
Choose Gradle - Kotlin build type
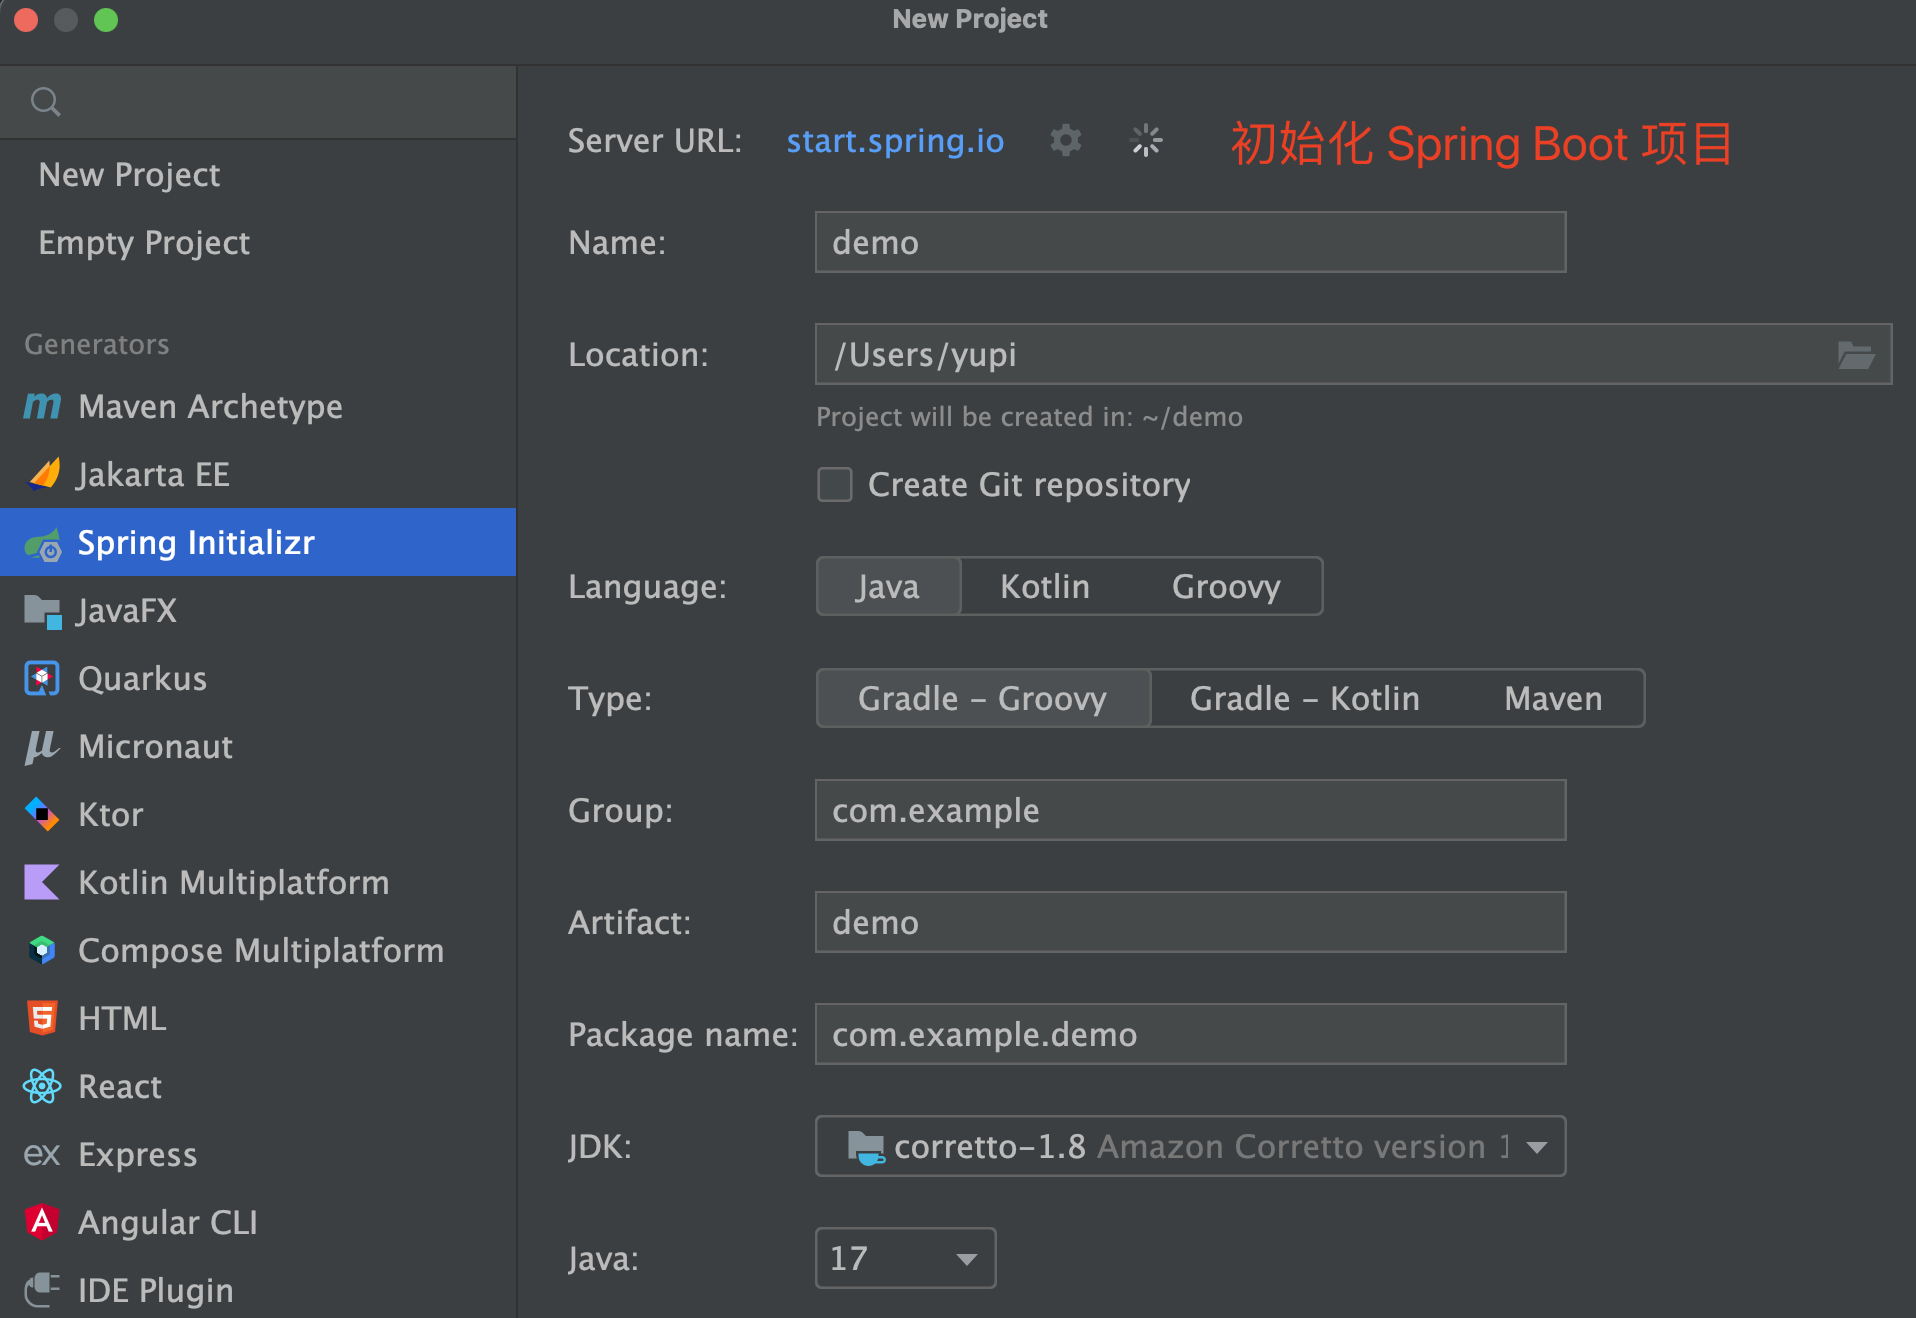coord(1304,699)
